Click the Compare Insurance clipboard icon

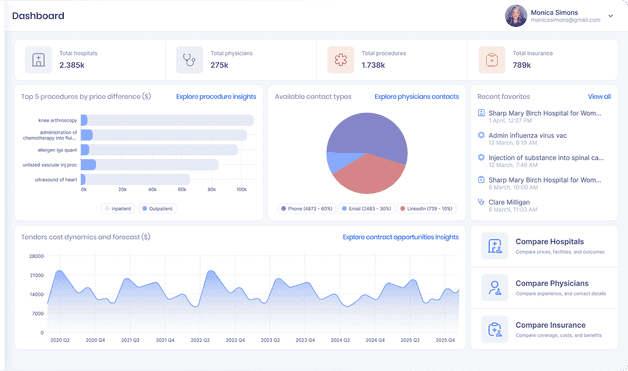click(495, 329)
